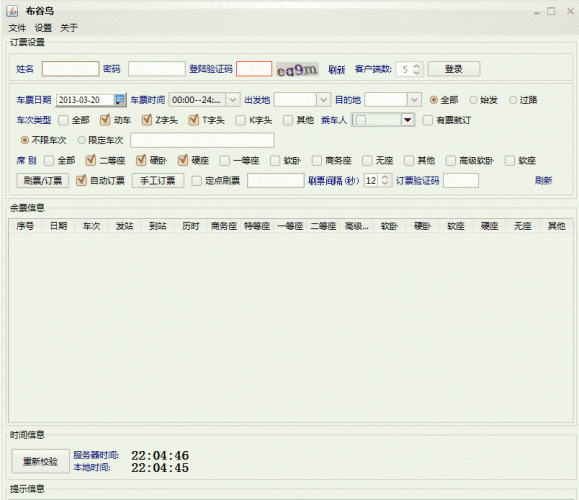Click the 刷新 link for 订票验证码

tap(544, 181)
